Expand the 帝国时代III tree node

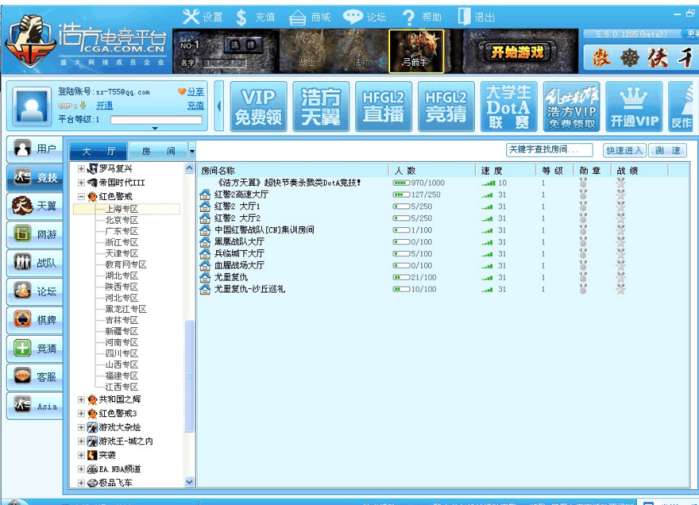pyautogui.click(x=81, y=182)
